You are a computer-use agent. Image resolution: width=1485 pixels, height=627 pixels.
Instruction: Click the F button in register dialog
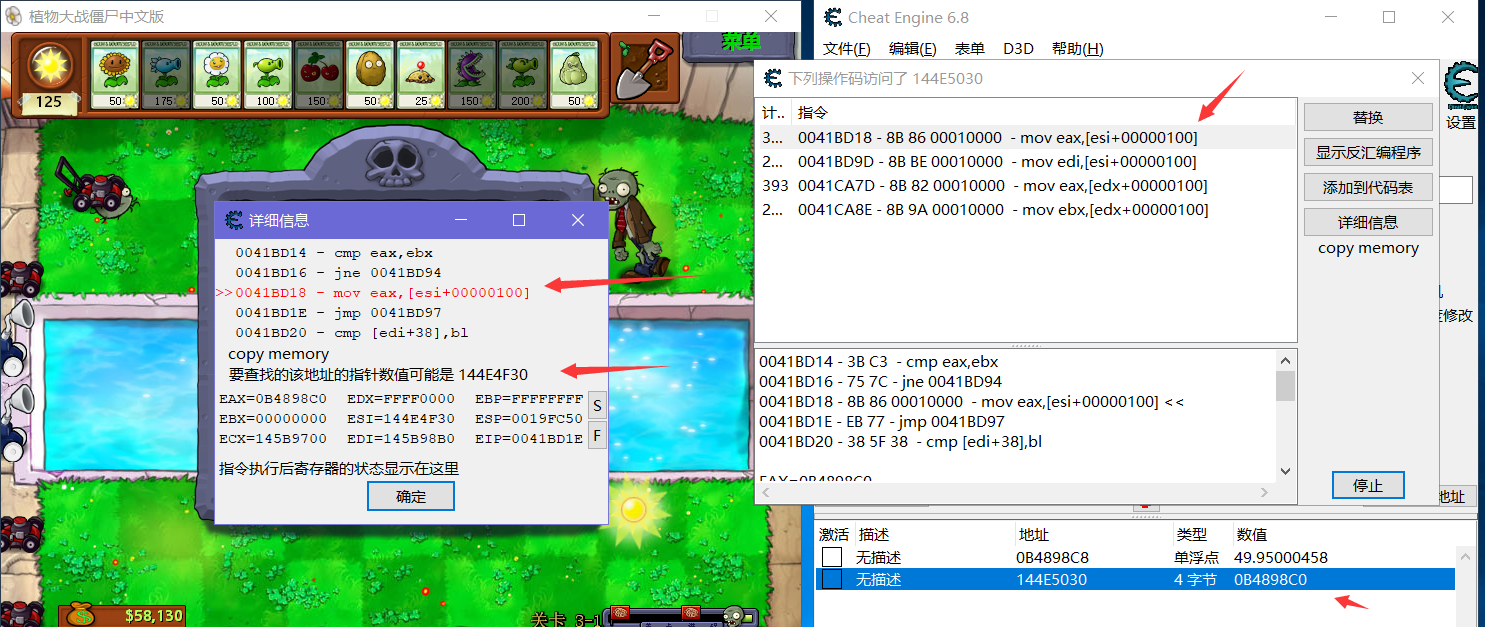pos(597,436)
